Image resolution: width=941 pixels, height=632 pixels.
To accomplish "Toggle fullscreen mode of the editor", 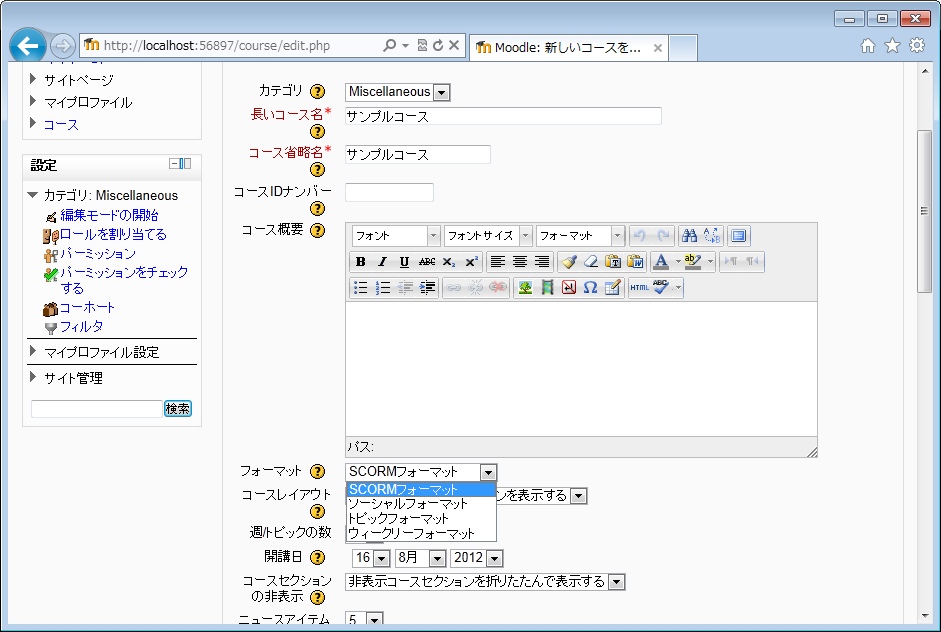I will 739,236.
